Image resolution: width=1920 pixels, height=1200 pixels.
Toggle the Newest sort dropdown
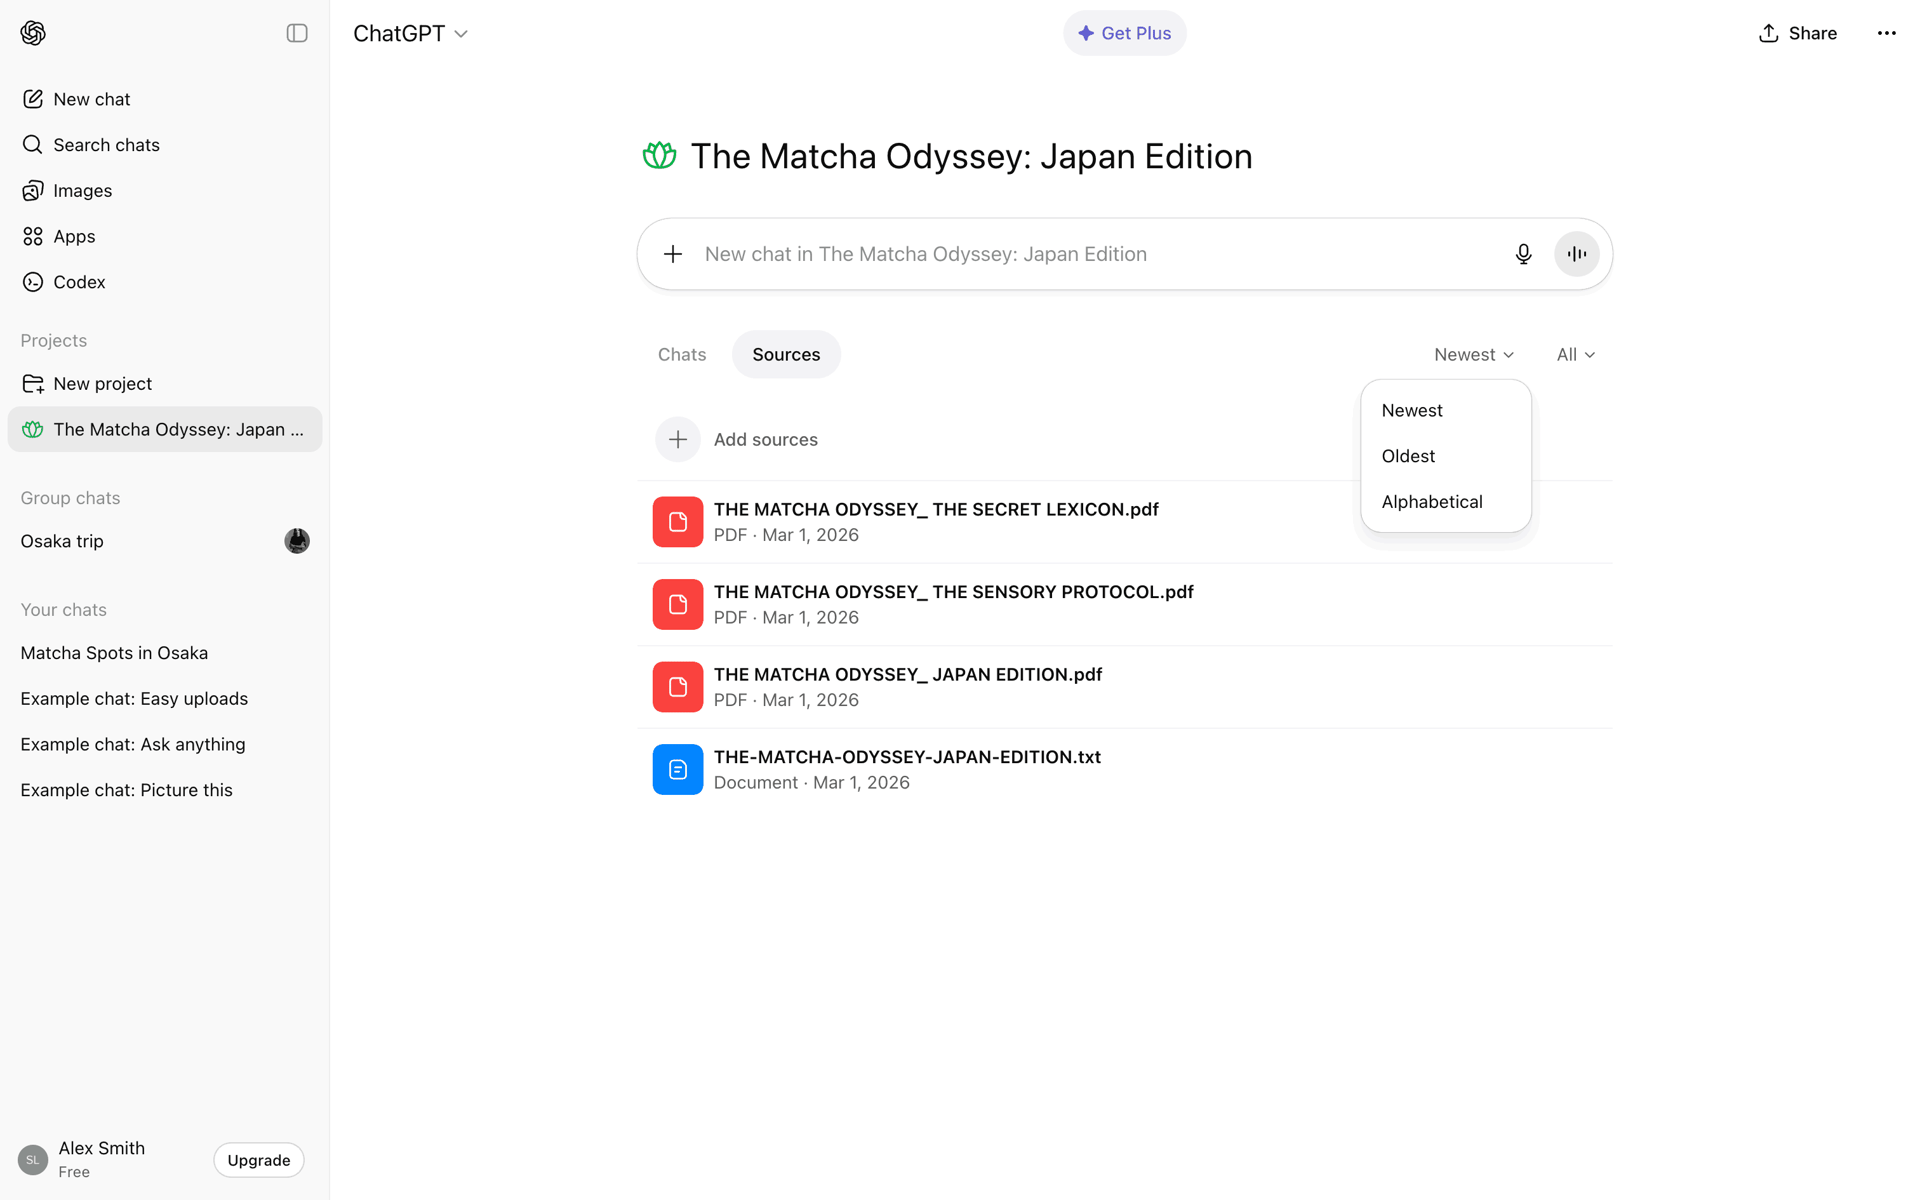coord(1474,354)
